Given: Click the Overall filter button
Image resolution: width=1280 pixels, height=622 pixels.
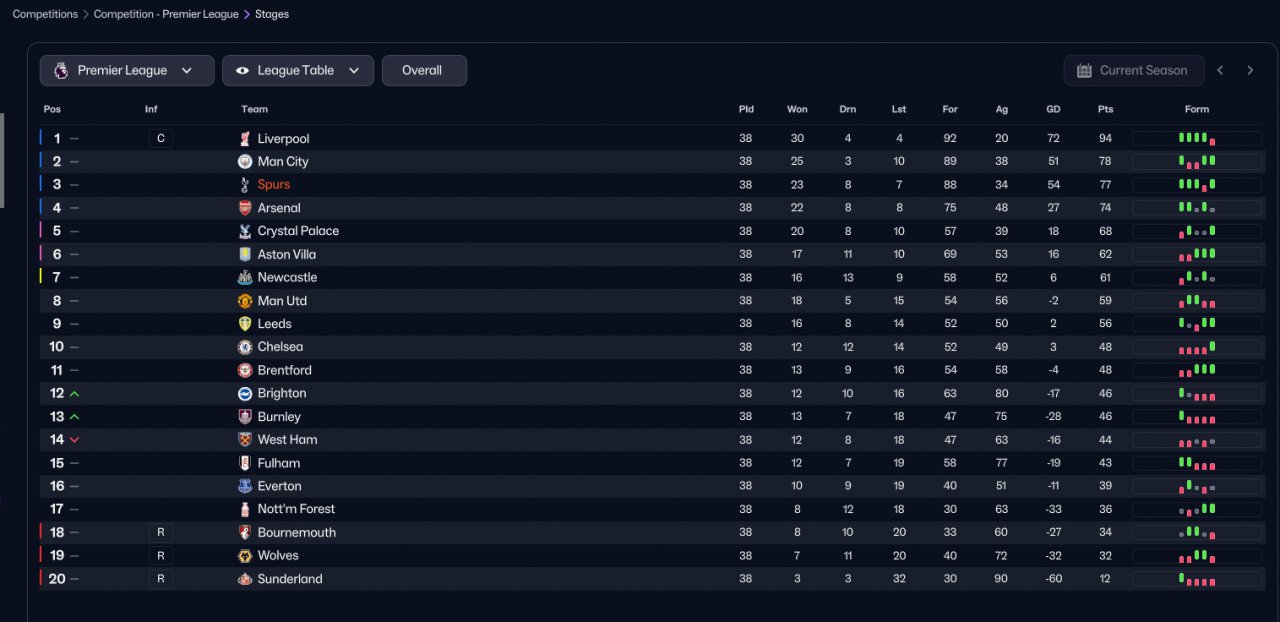Looking at the screenshot, I should point(424,71).
